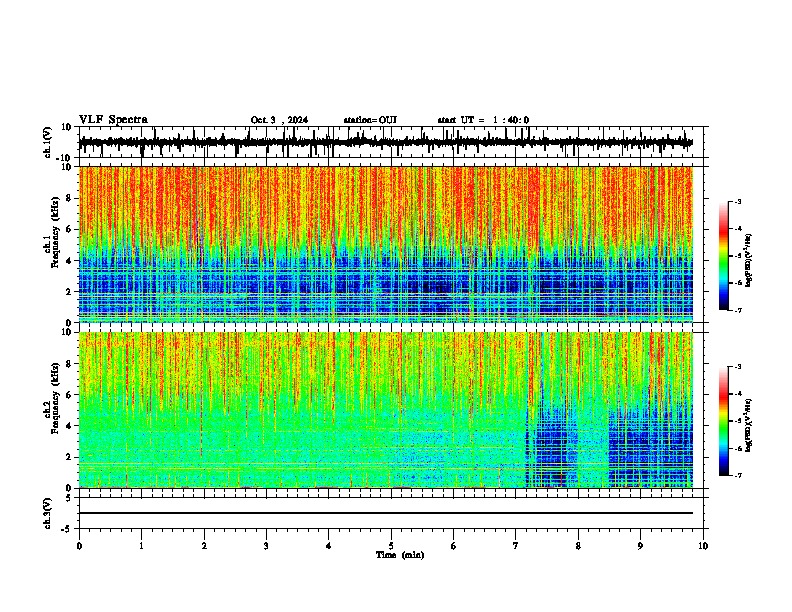Click the date "Oct. 3, 2024" in the header
Image resolution: width=792 pixels, height=612 pixels.
tap(279, 120)
